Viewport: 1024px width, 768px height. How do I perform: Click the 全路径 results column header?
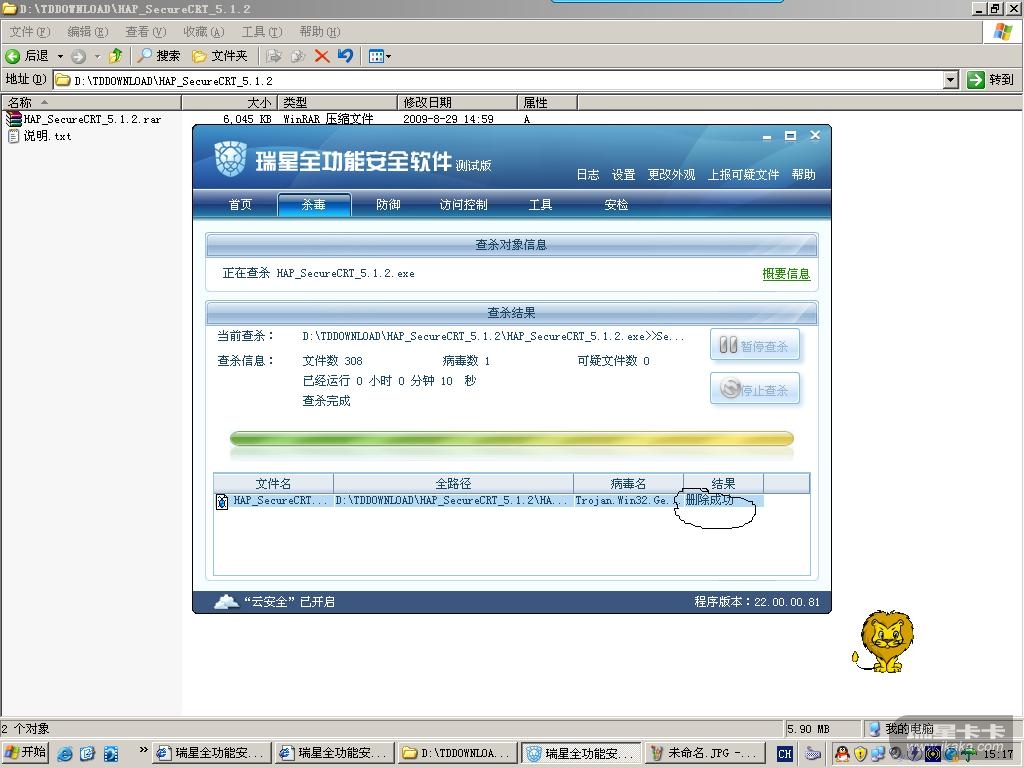[x=453, y=483]
